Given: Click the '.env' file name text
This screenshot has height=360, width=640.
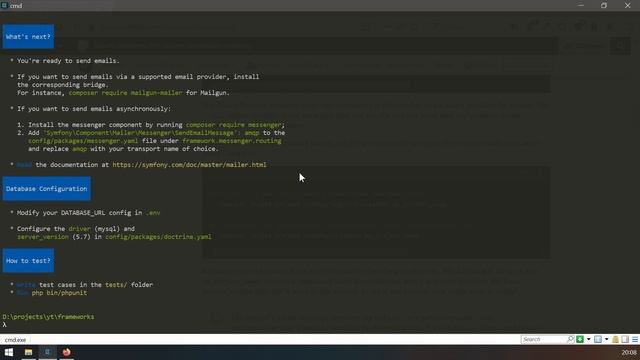Looking at the screenshot, I should (x=153, y=213).
